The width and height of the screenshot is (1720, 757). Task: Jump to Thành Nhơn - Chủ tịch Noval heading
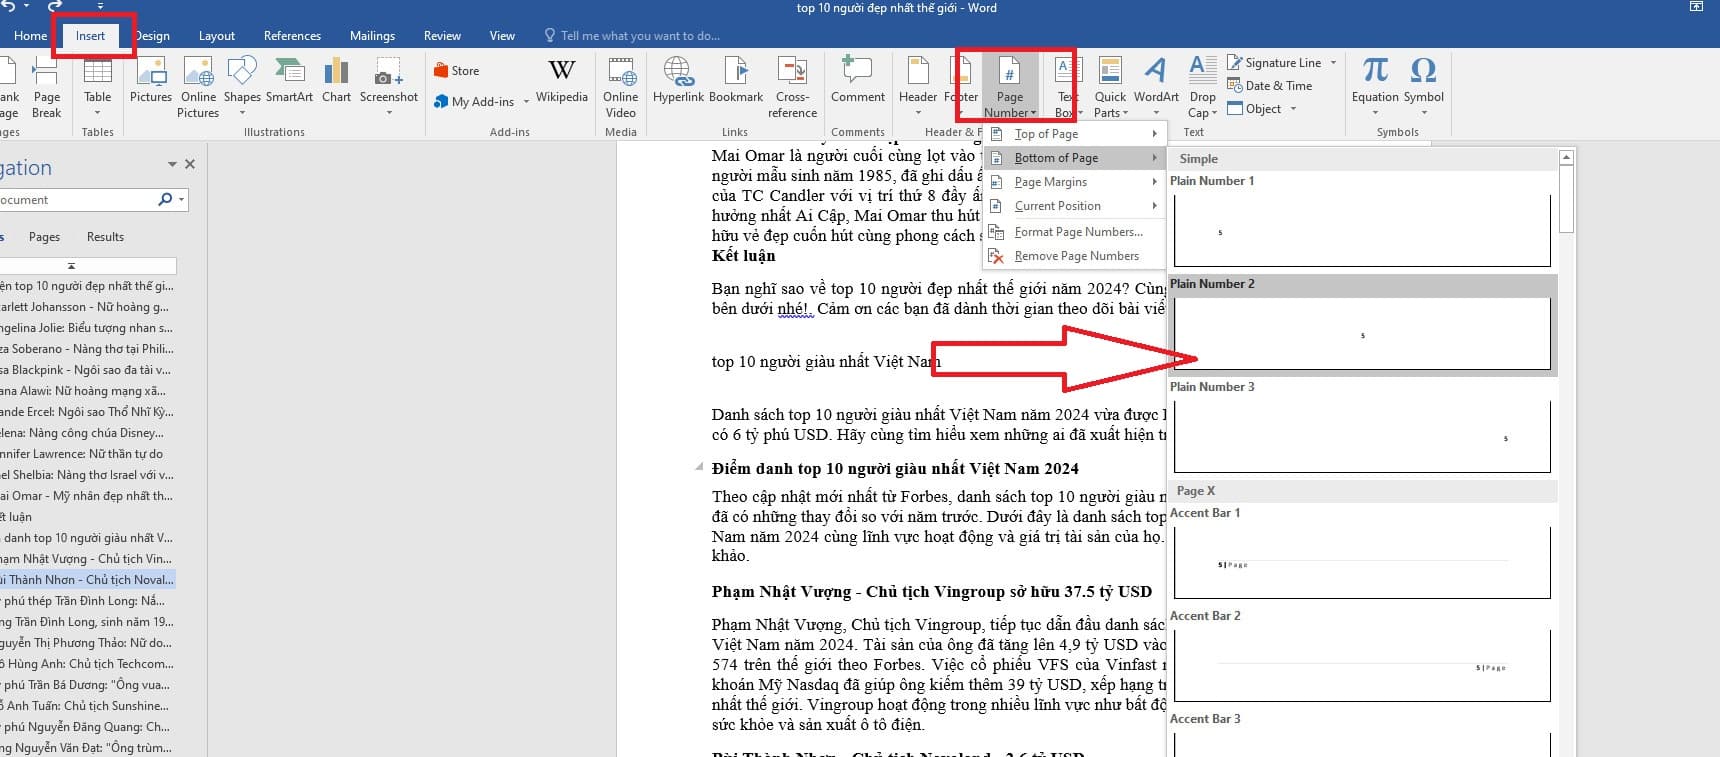(88, 580)
